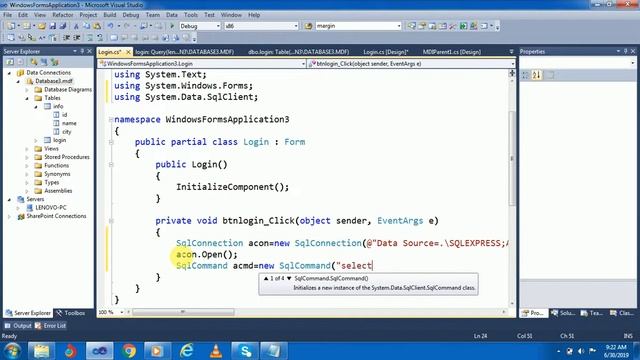
Task: Click next overload arrow in SqlCommand tooltip
Action: 289,278
